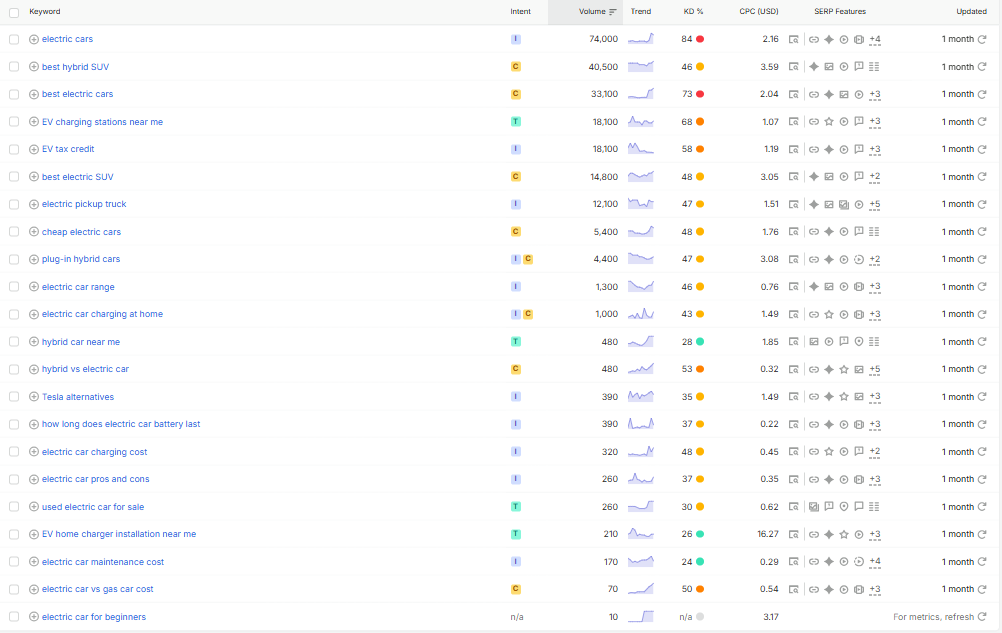
Task: Click the SERP Features column header
Action: coord(840,11)
